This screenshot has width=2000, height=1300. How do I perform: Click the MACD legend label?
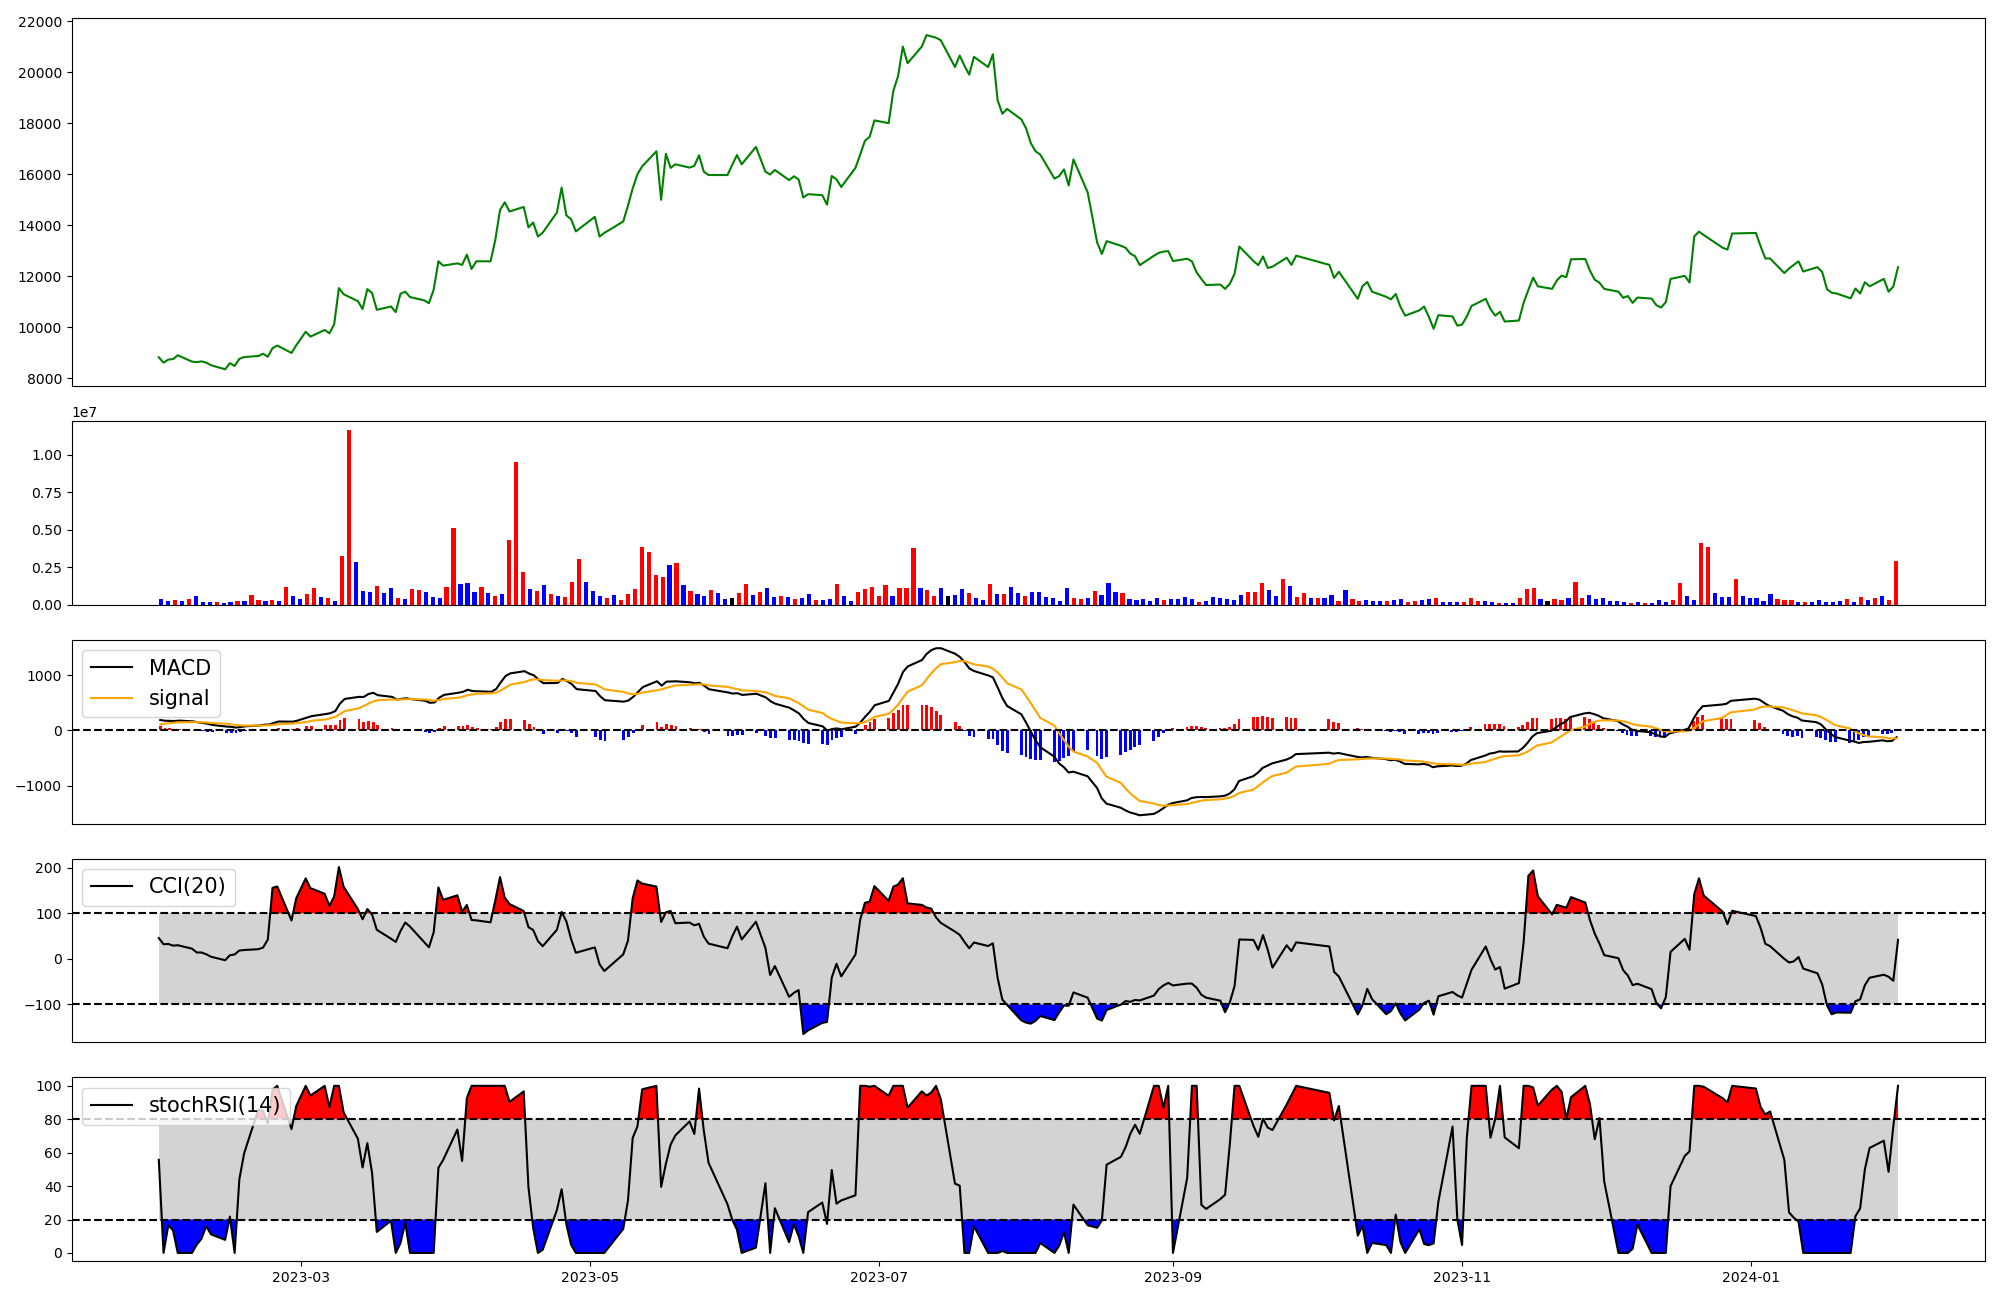click(179, 668)
